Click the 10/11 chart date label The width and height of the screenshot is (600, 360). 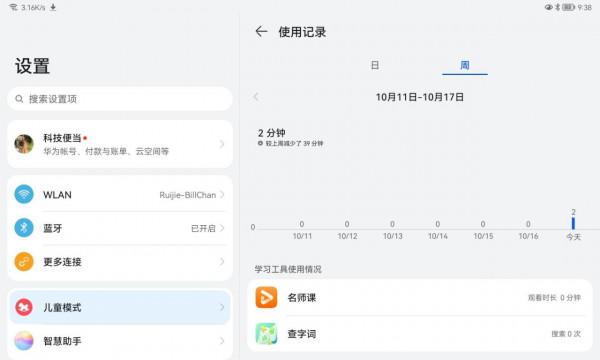pos(302,236)
